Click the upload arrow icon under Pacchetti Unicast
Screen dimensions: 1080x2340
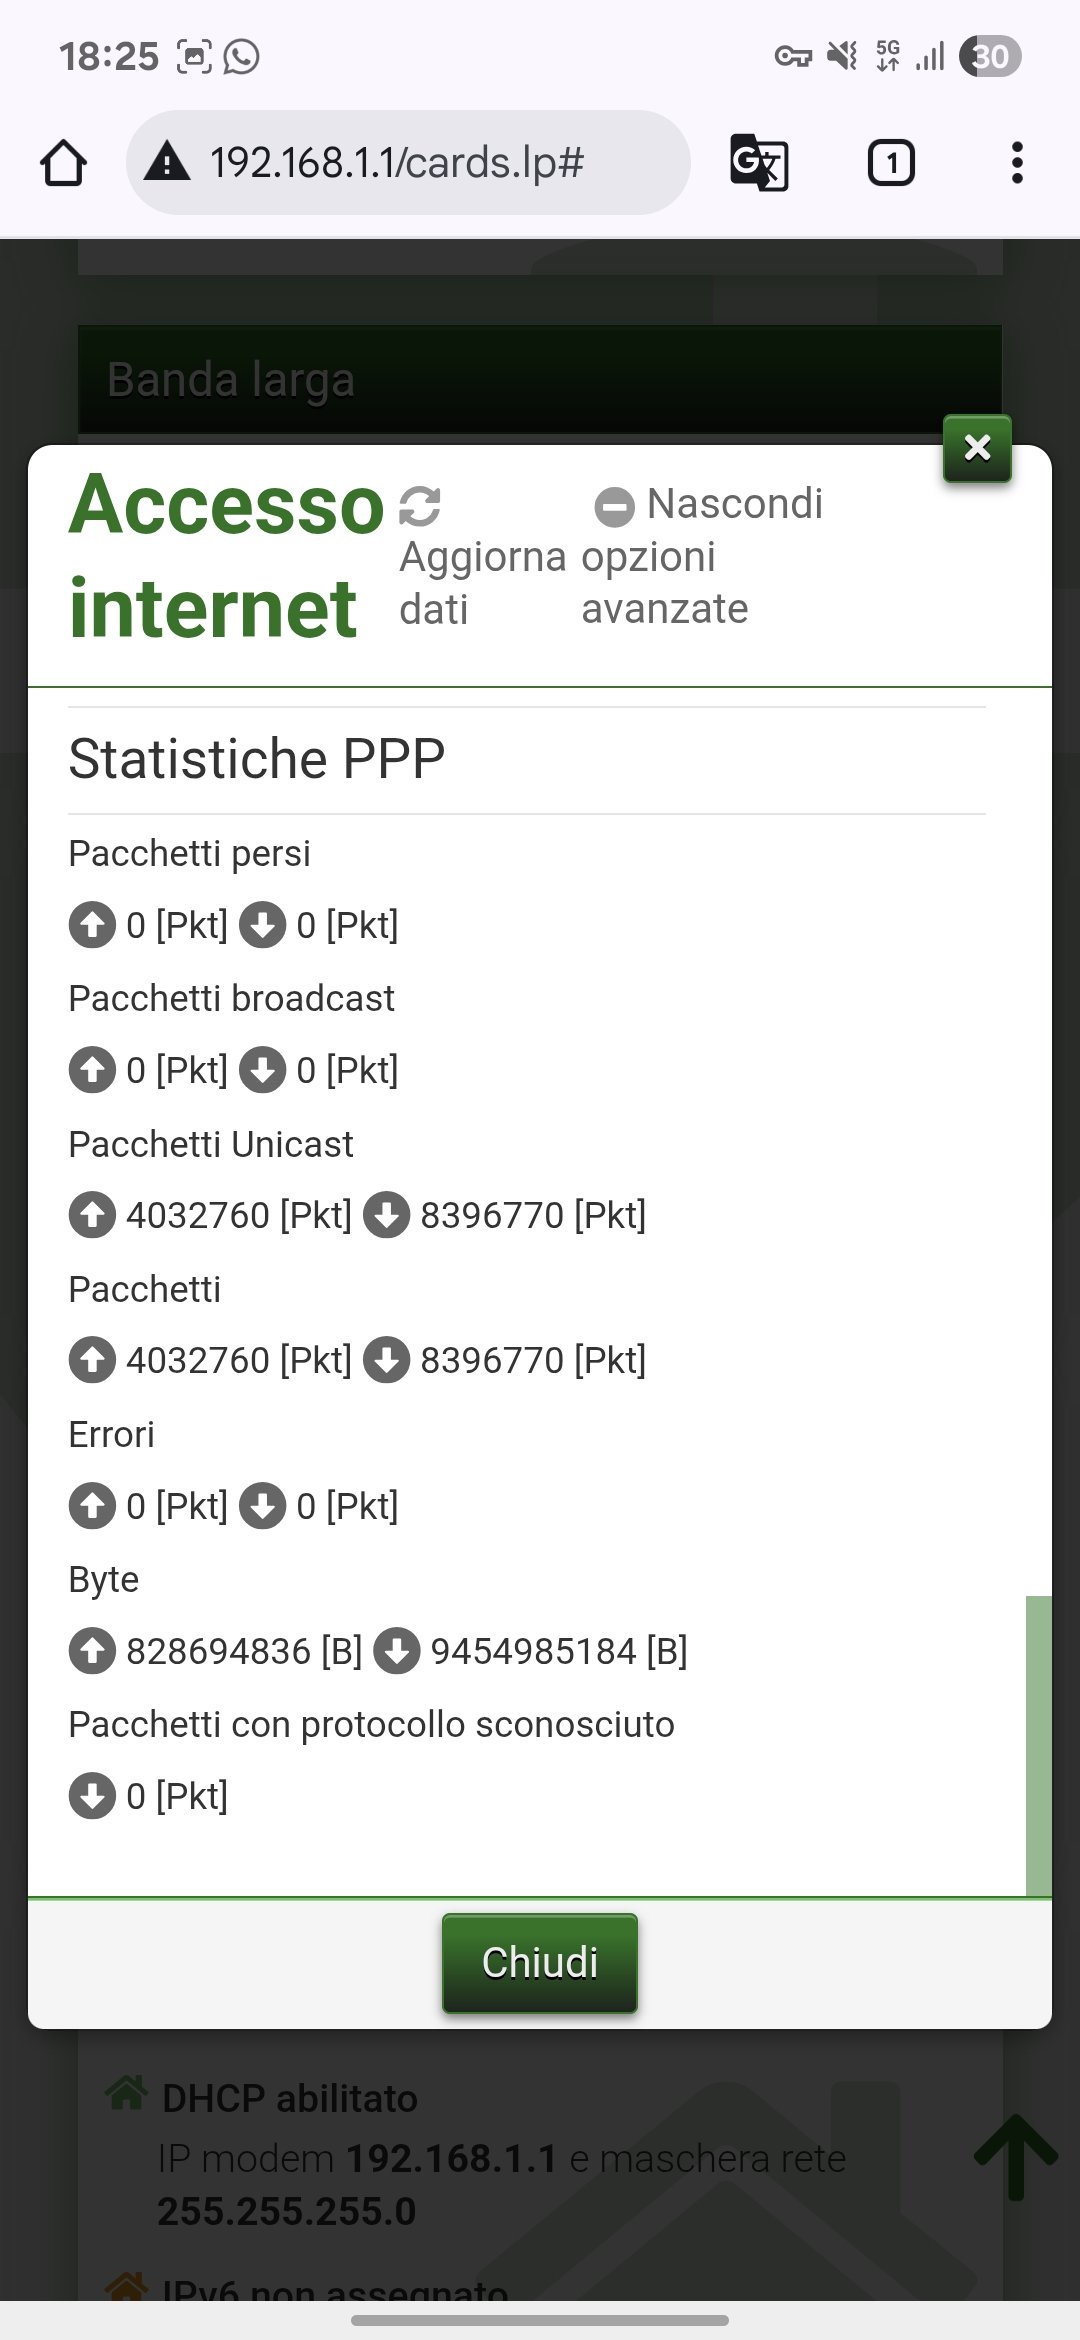(92, 1216)
